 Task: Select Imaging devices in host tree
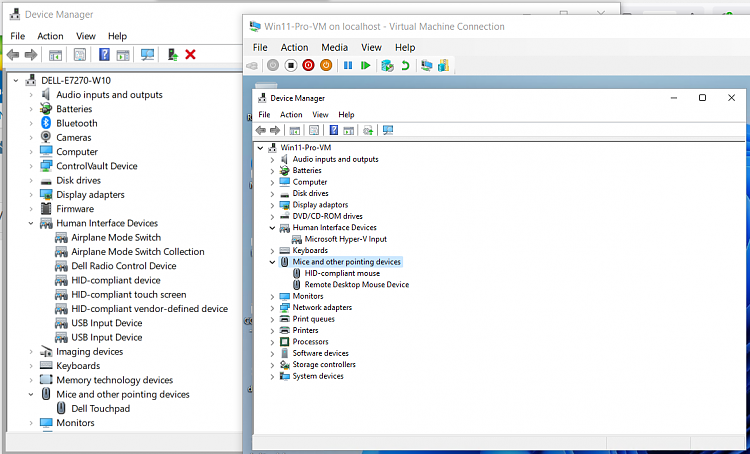click(89, 352)
